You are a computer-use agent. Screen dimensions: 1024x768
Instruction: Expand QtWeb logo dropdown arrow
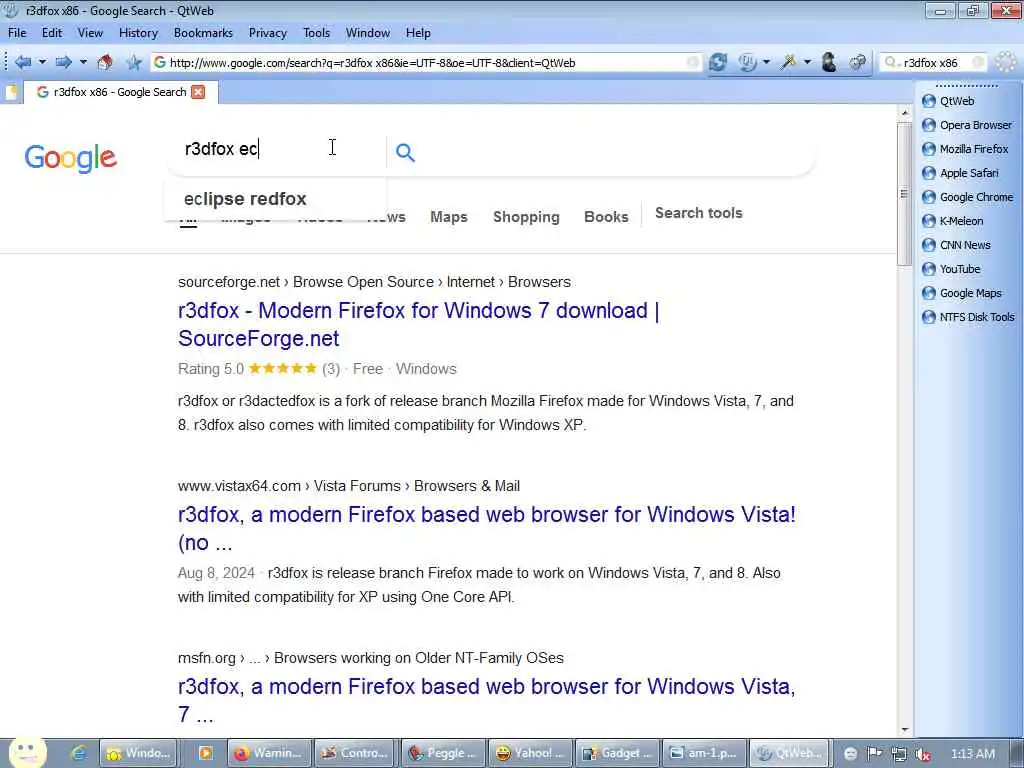click(x=767, y=62)
